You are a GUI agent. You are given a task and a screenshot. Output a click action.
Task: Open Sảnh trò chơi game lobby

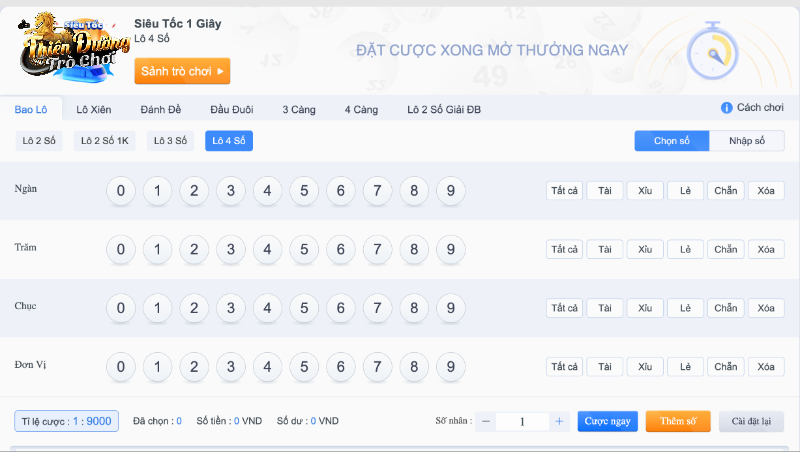click(182, 71)
